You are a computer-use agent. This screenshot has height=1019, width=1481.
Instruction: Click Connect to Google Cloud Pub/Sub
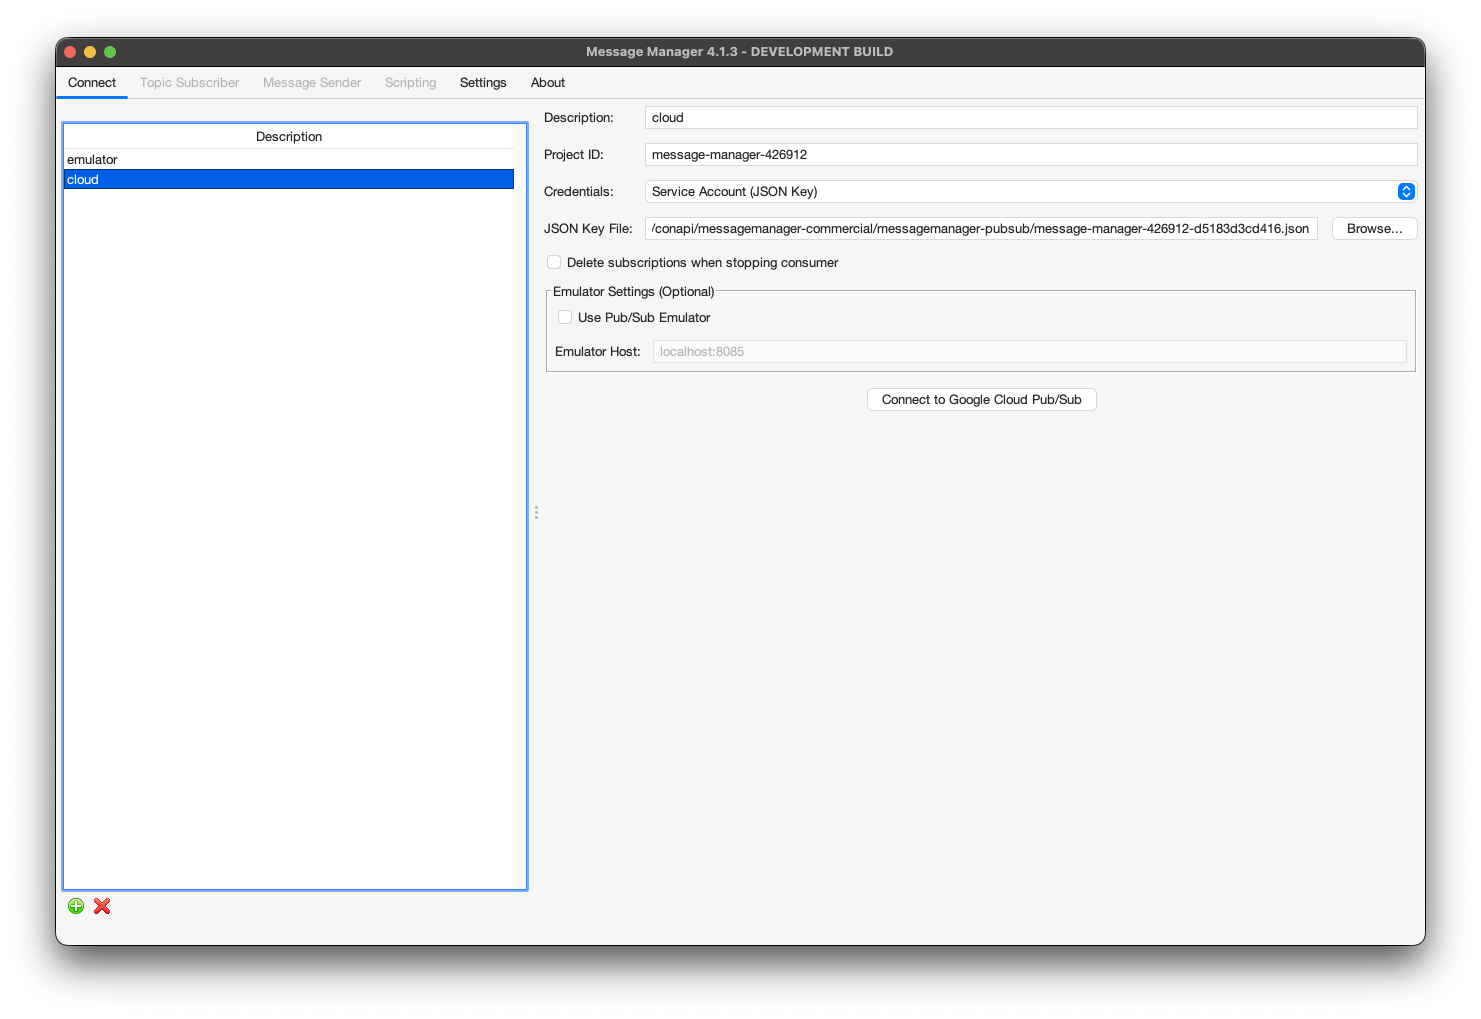(x=981, y=399)
